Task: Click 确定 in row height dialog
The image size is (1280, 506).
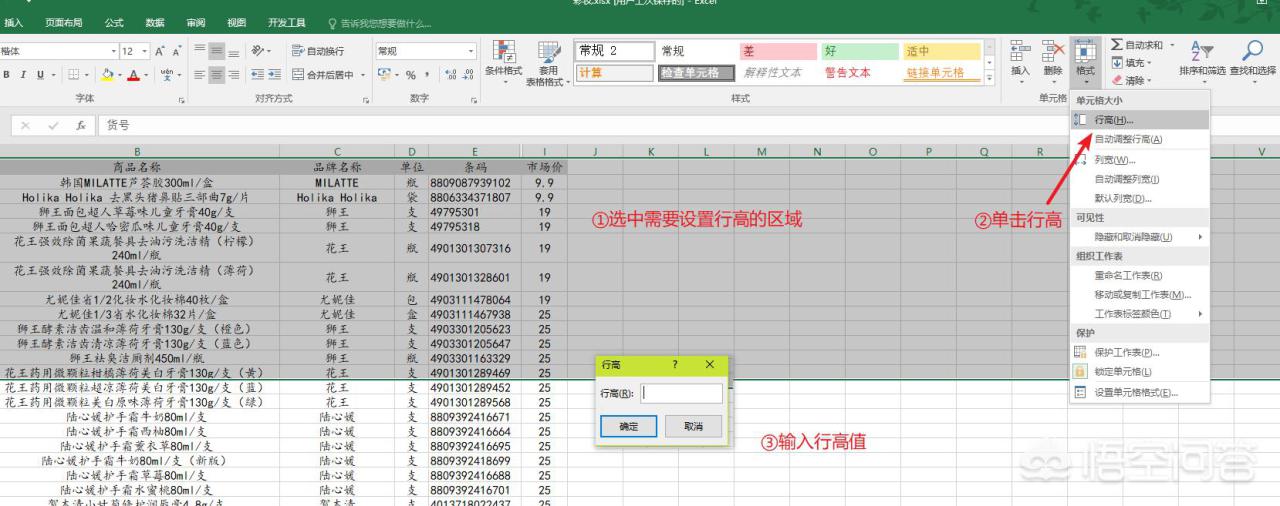Action: (628, 426)
